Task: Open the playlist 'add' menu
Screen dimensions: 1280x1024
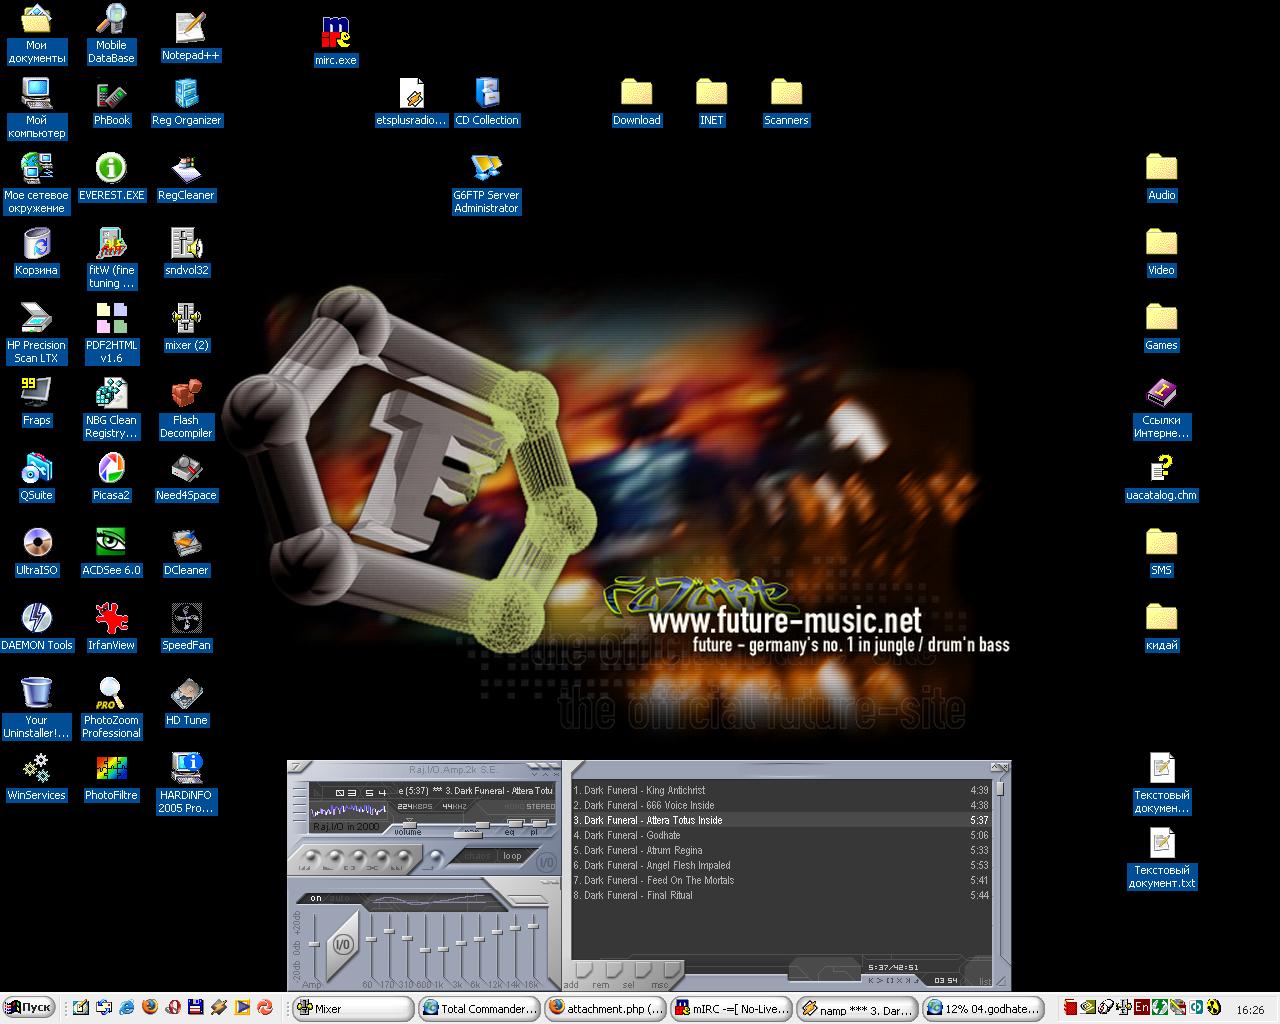Action: tap(583, 971)
